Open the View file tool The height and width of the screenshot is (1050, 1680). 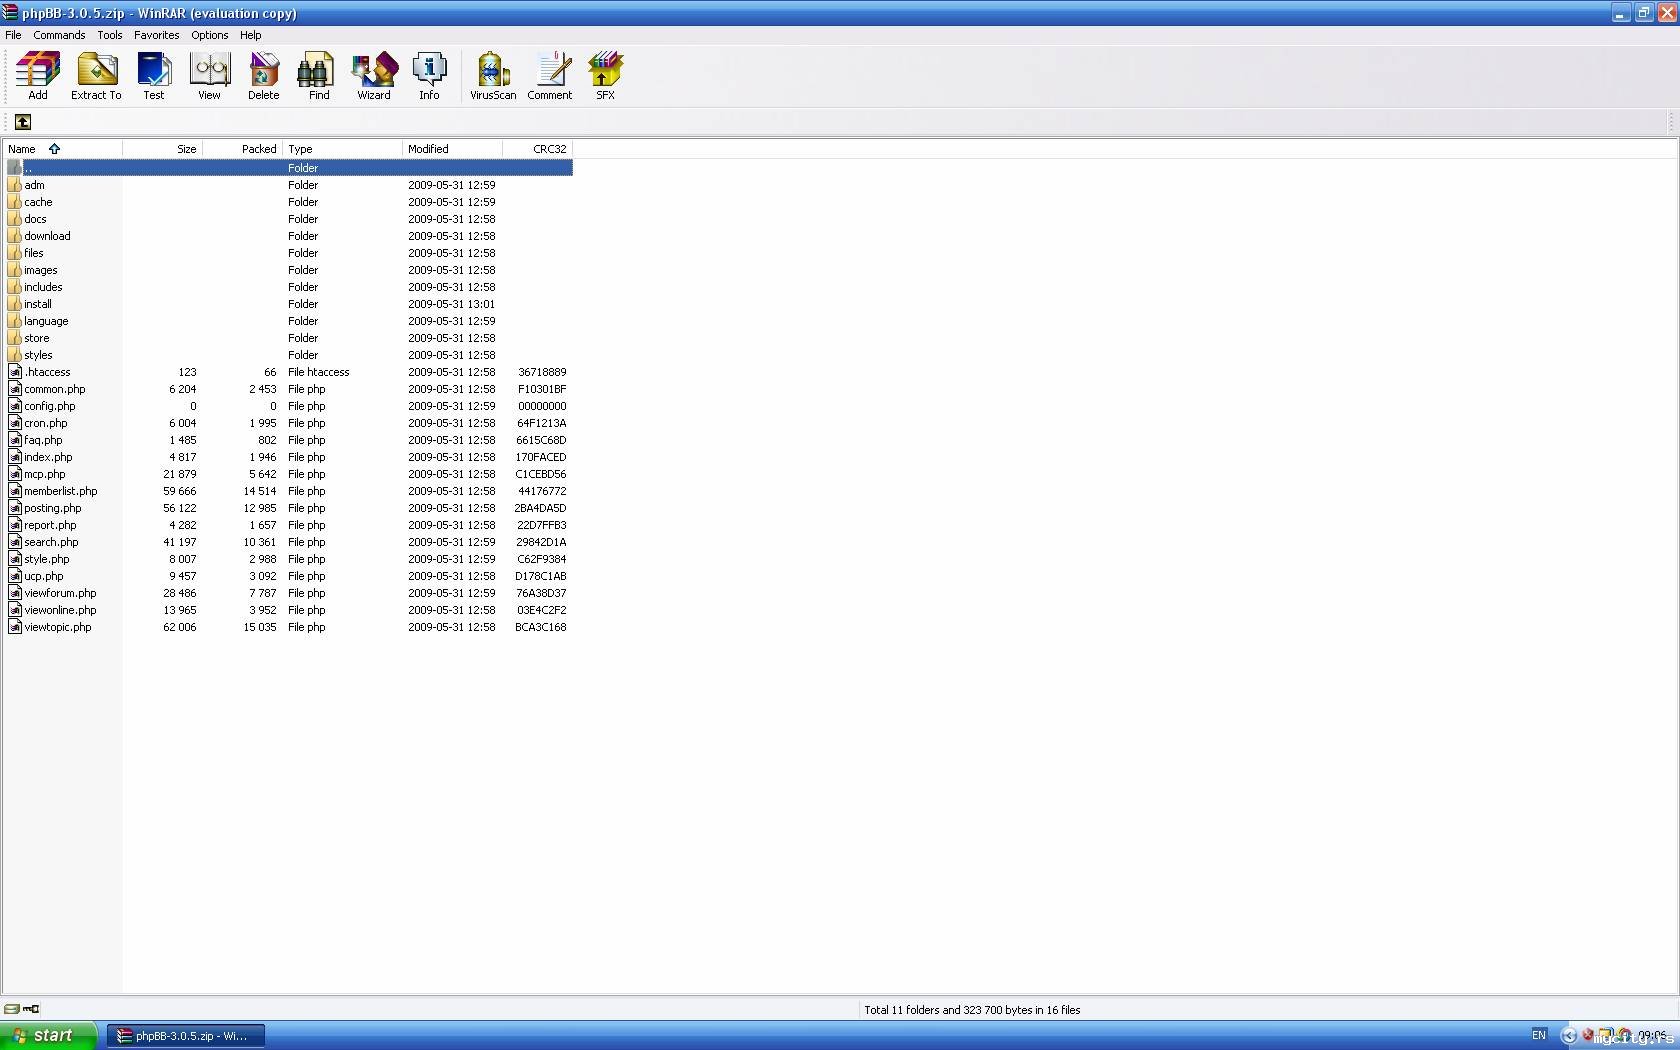click(x=210, y=76)
